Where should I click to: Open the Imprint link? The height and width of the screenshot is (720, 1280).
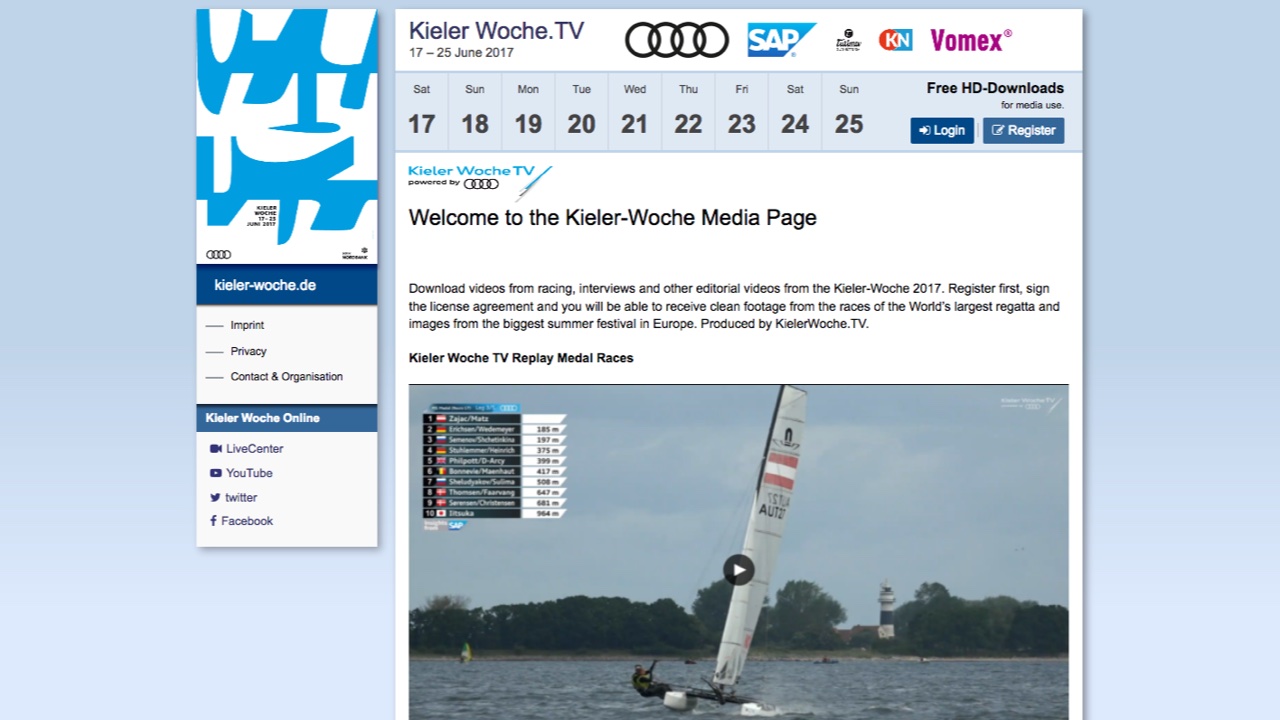coord(247,325)
